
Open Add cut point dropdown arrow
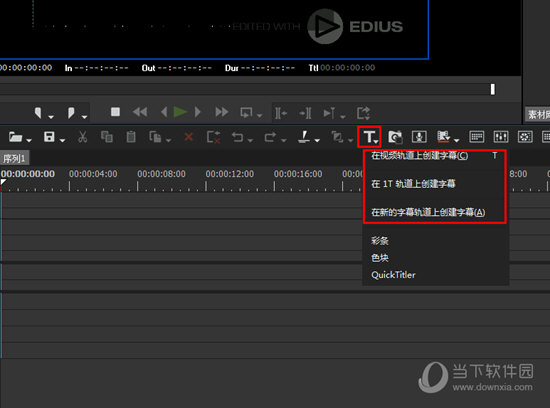point(317,140)
